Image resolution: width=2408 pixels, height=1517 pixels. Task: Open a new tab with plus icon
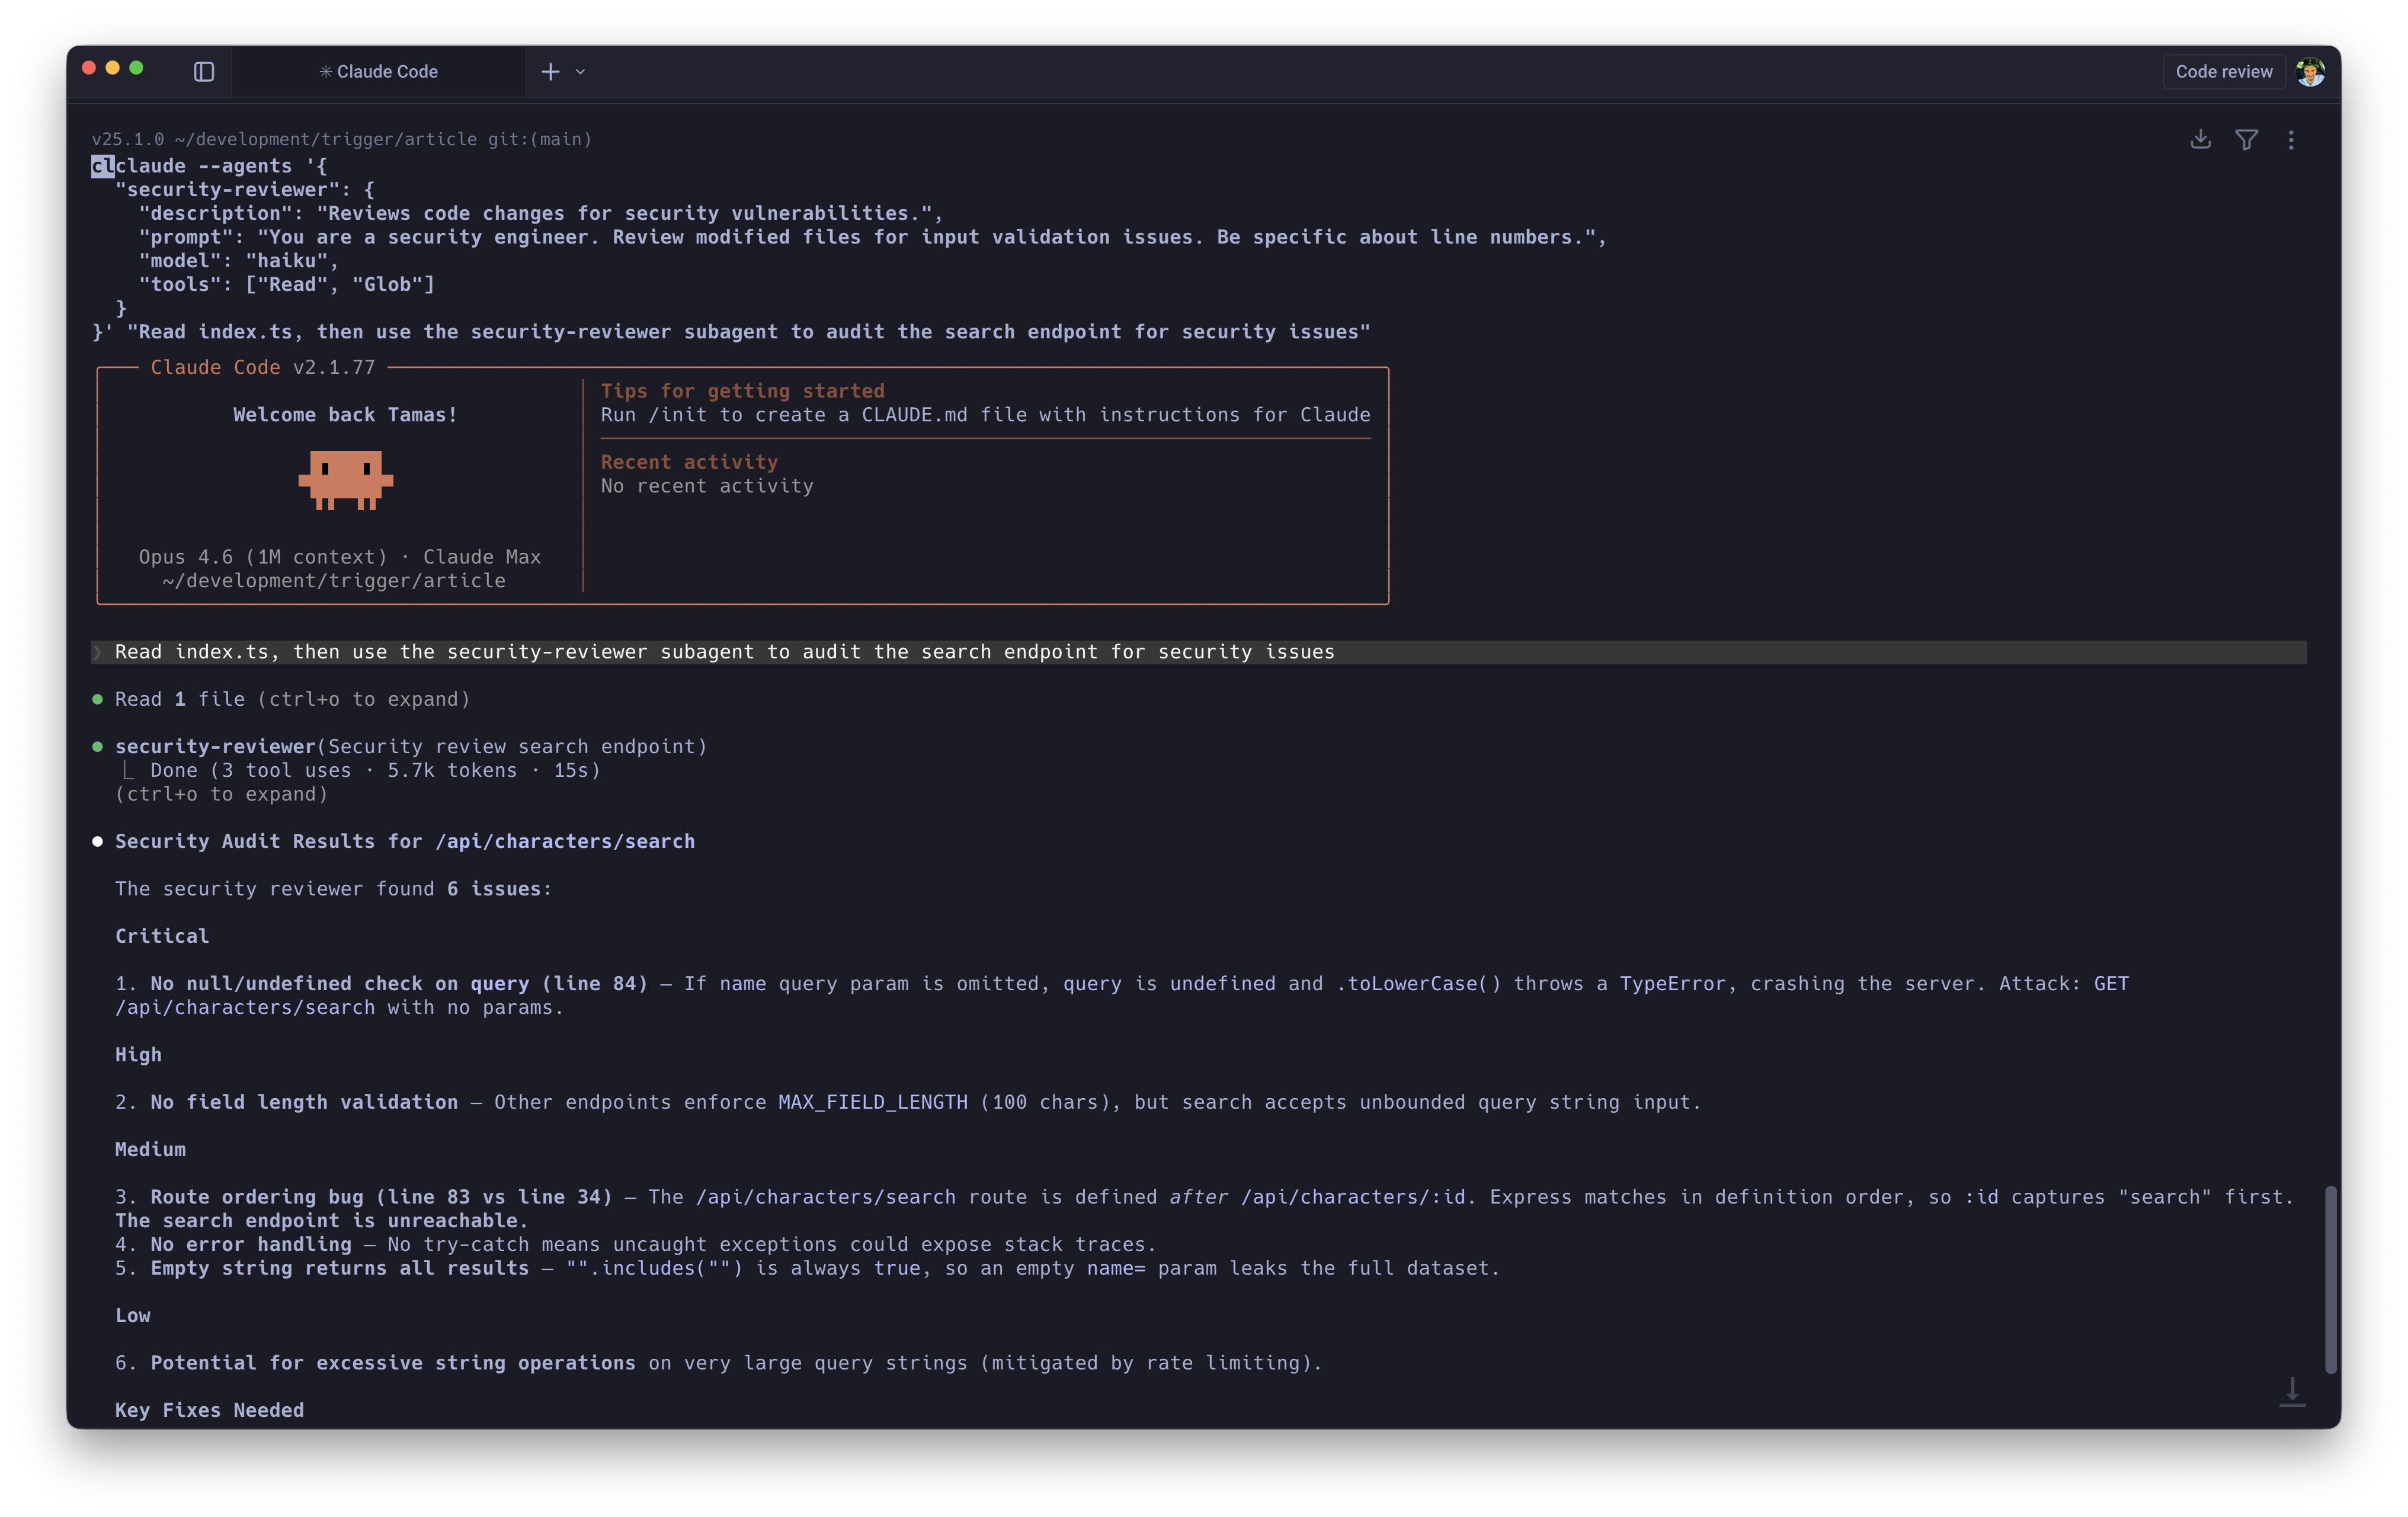click(550, 71)
